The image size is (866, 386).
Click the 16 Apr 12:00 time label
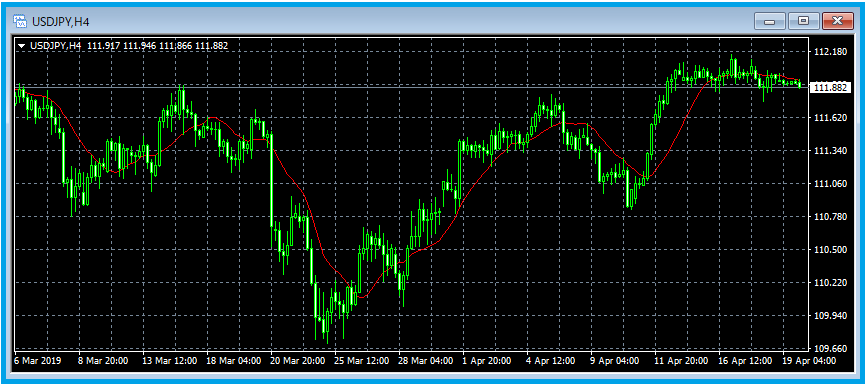click(x=746, y=361)
